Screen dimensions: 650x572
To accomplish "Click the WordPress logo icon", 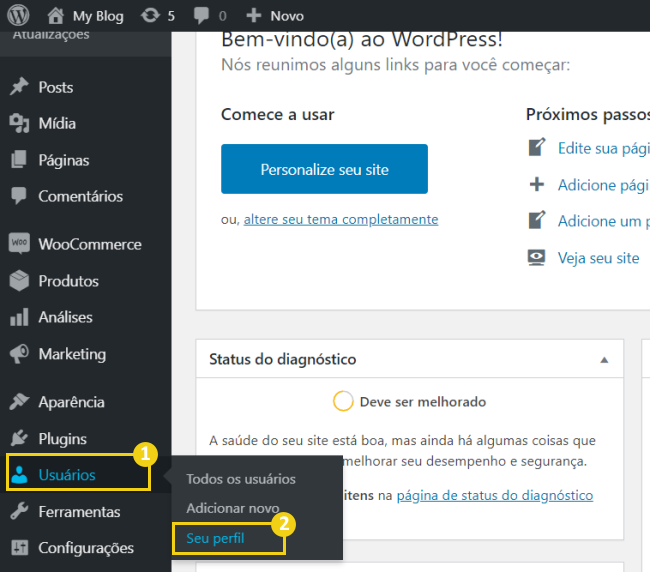I will [18, 15].
